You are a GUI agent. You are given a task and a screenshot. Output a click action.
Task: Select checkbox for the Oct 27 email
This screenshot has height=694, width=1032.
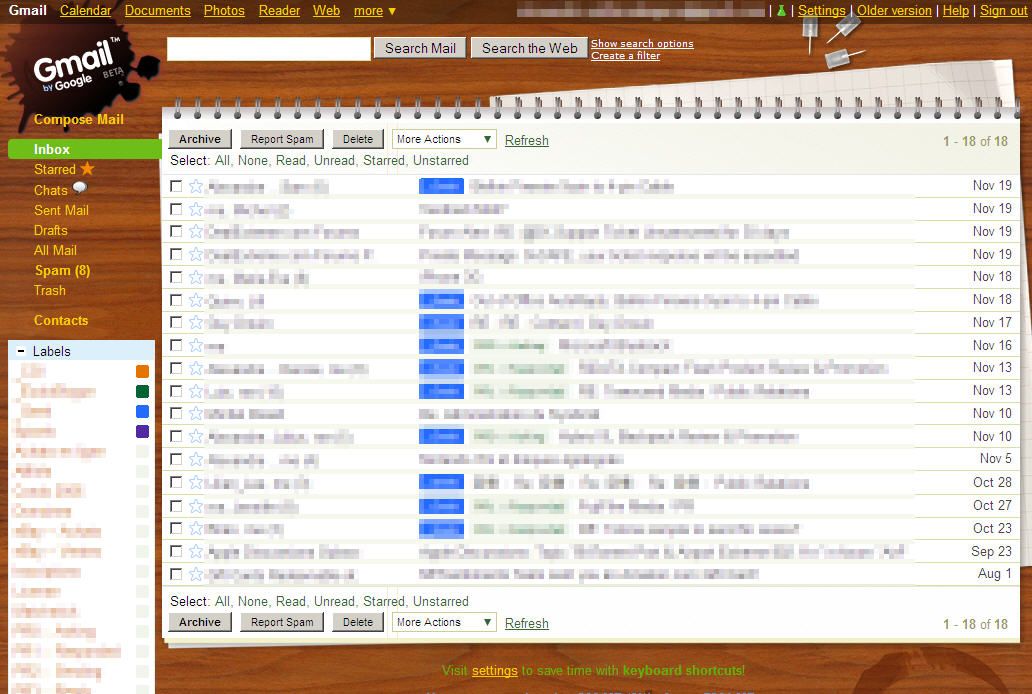click(x=176, y=506)
